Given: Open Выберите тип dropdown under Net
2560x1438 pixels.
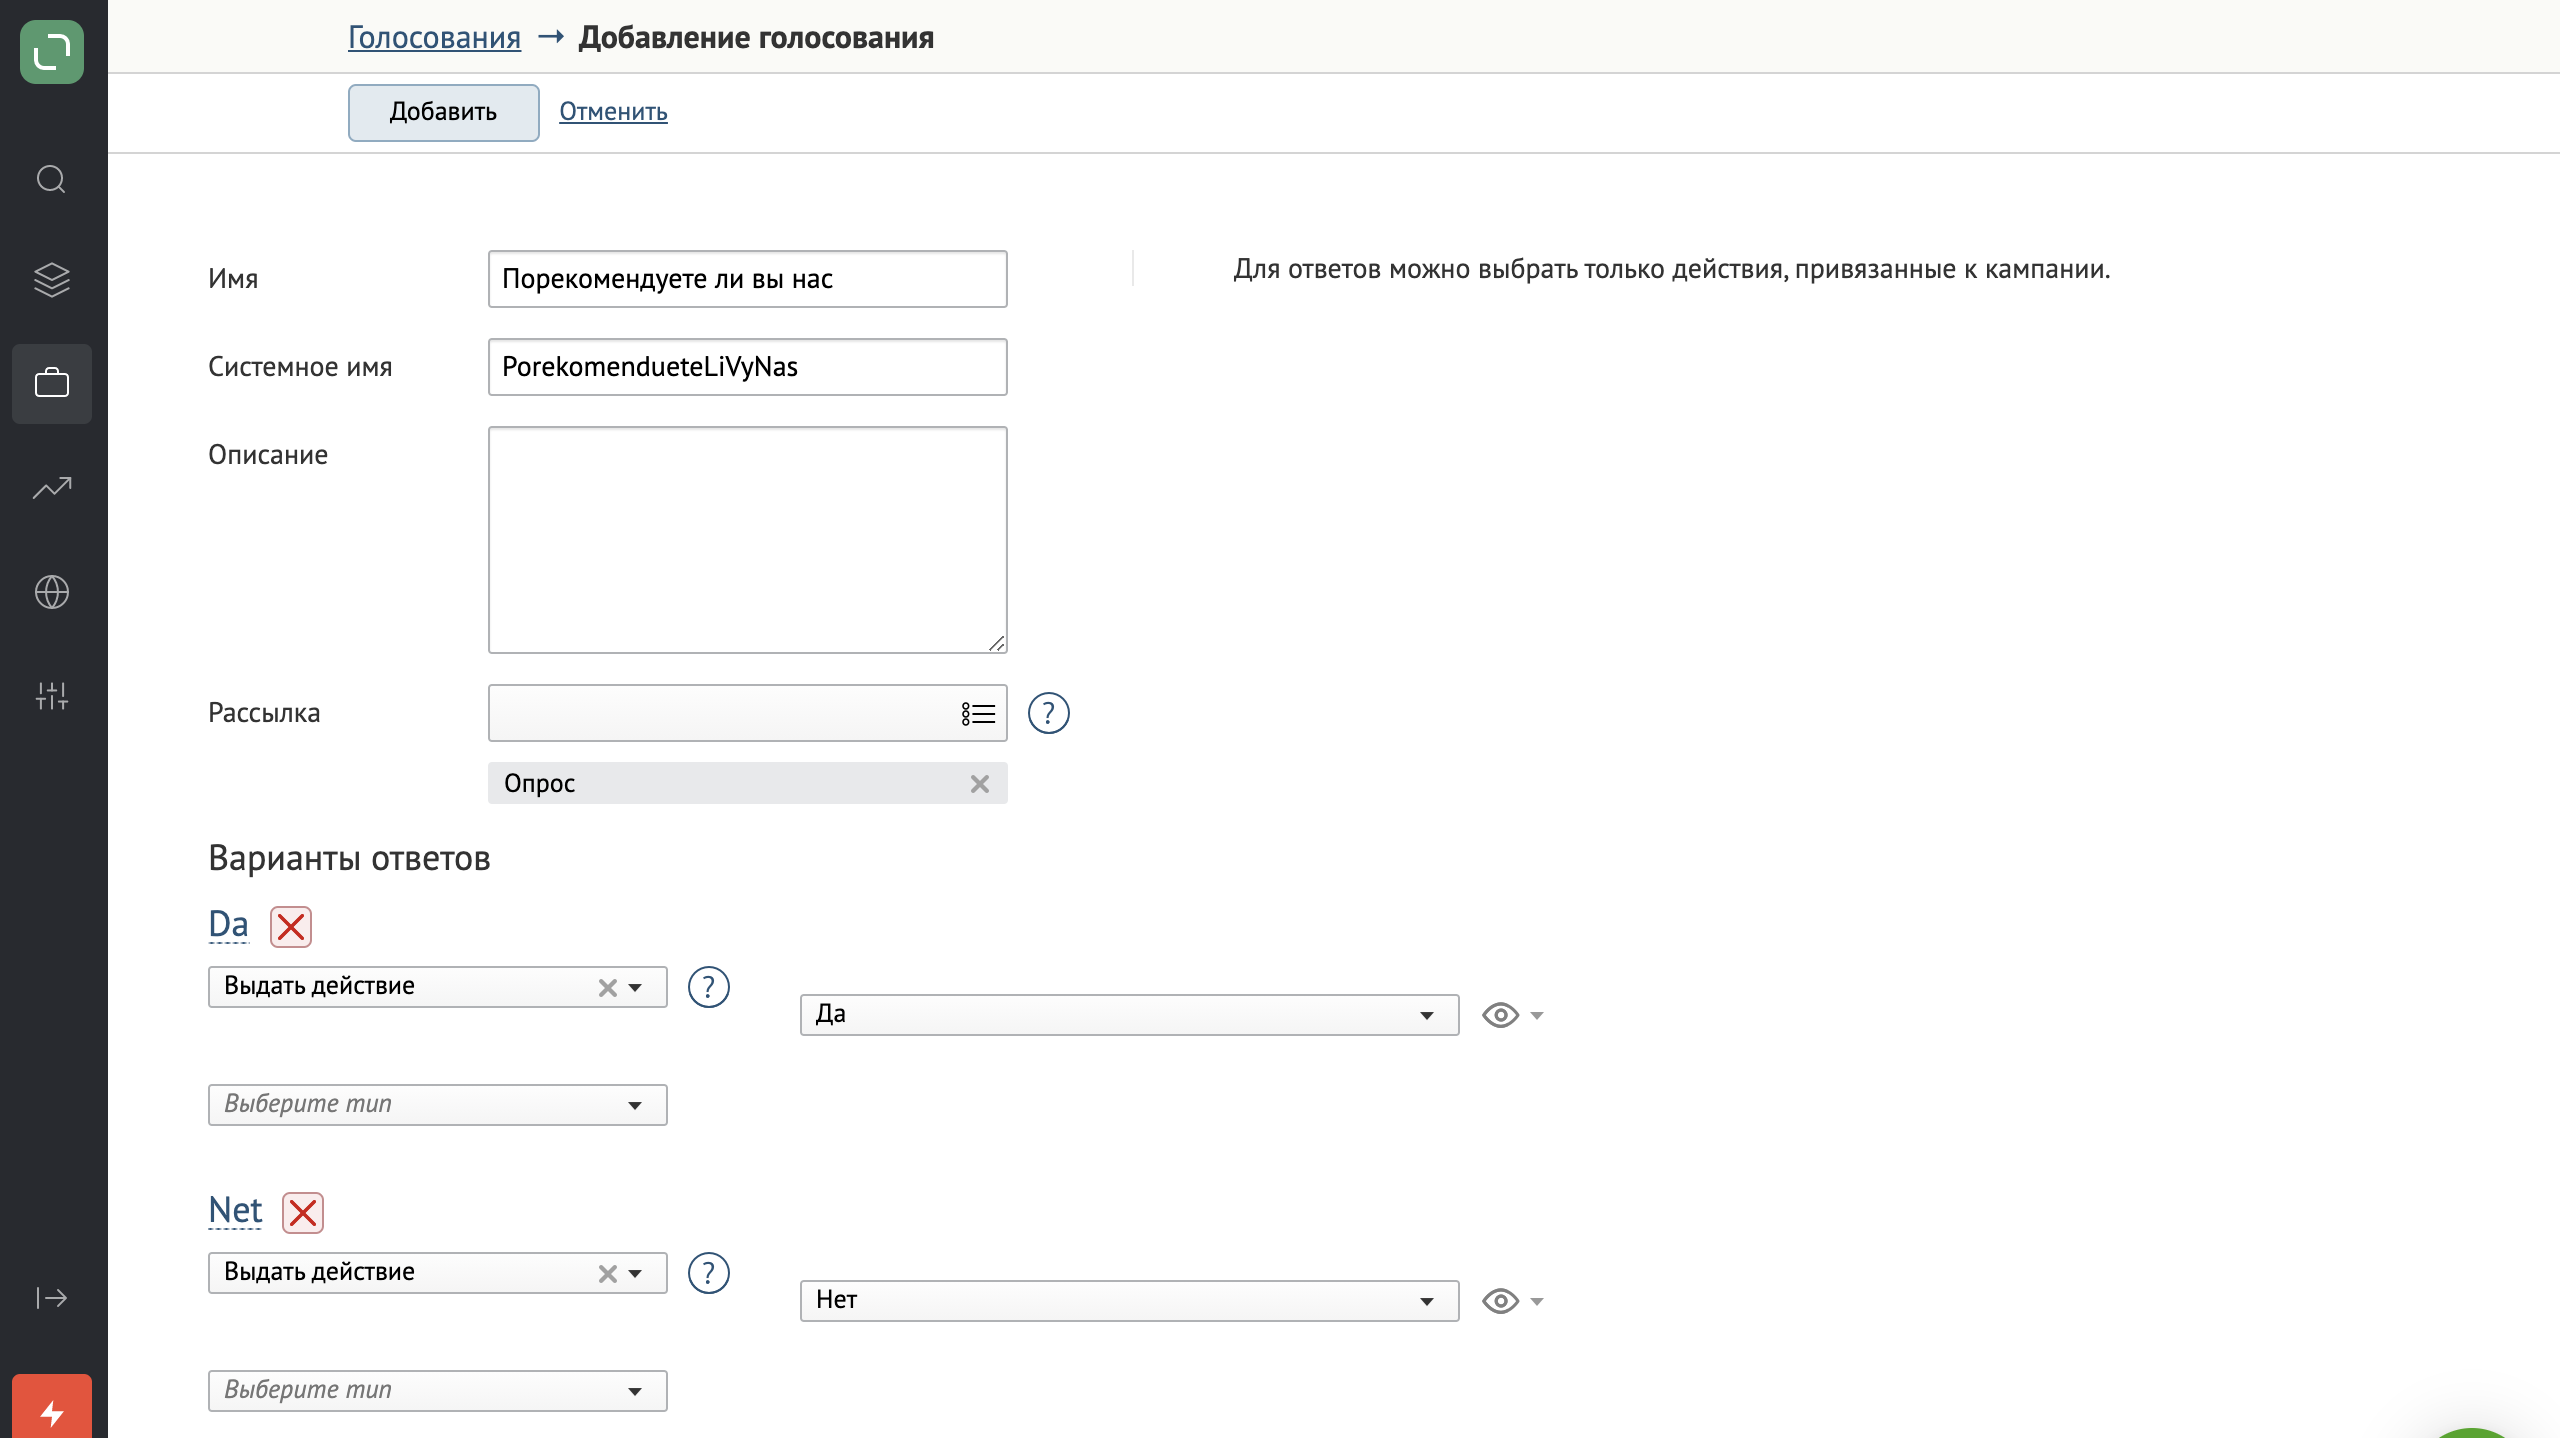Looking at the screenshot, I should [437, 1391].
